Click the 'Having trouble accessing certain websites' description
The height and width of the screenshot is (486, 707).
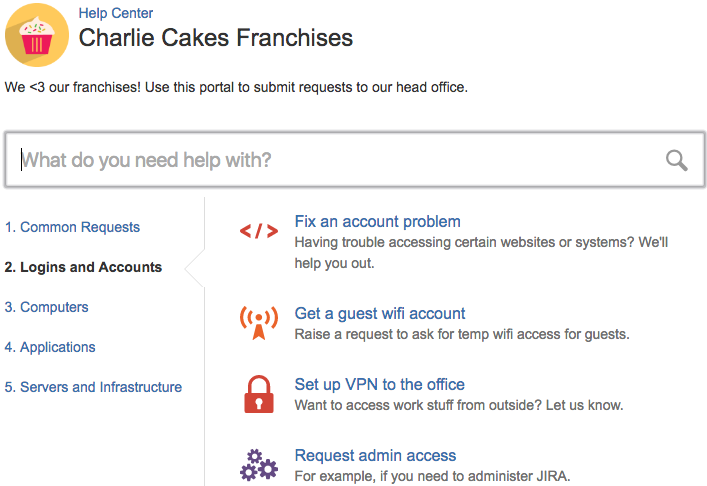coord(481,252)
